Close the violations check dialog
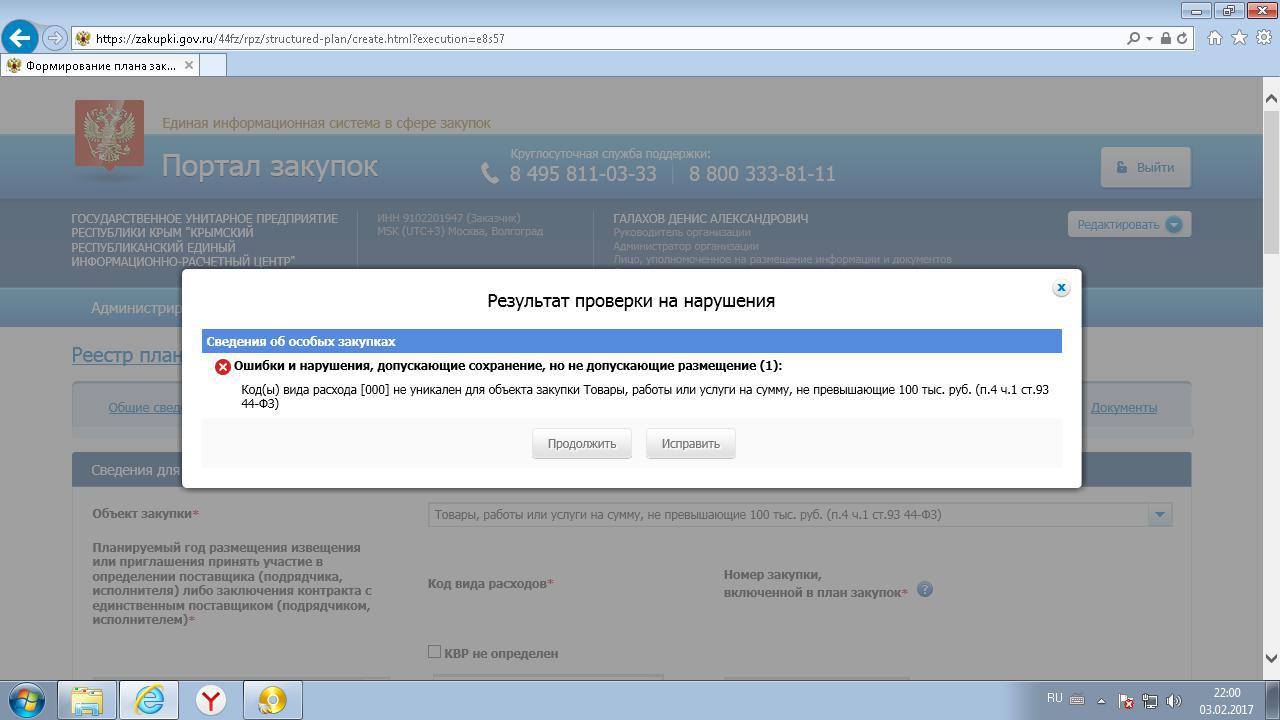Viewport: 1280px width, 720px height. (x=1061, y=288)
